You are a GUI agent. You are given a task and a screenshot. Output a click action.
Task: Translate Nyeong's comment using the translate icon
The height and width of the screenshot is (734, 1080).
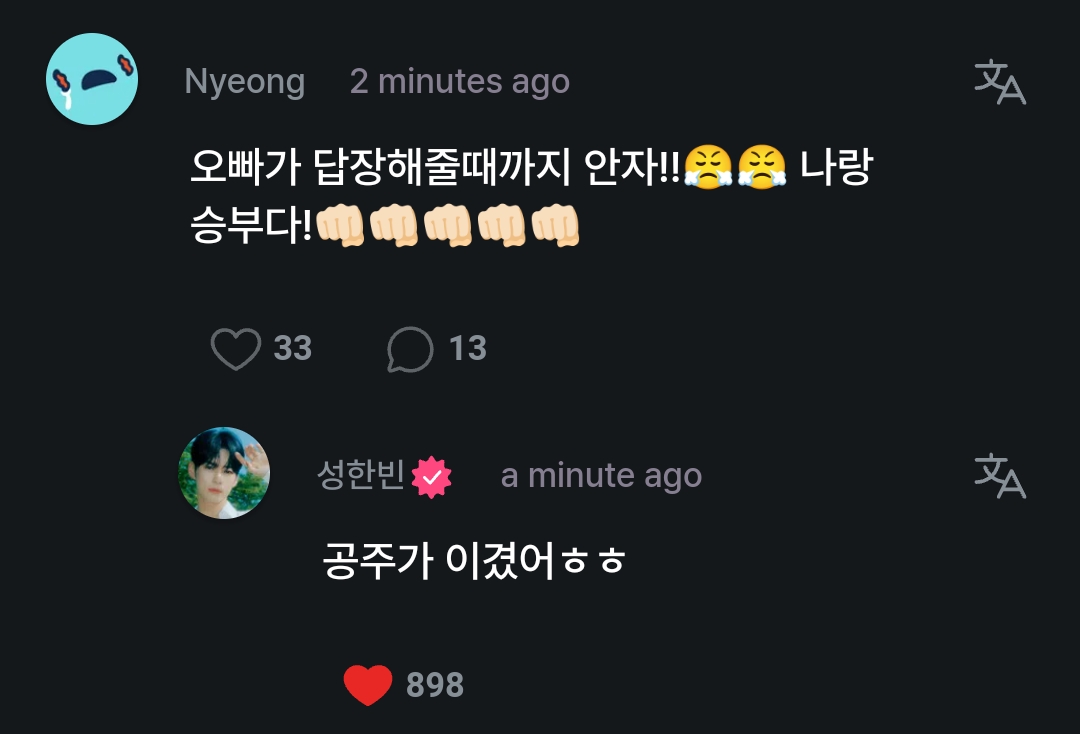click(x=1000, y=82)
